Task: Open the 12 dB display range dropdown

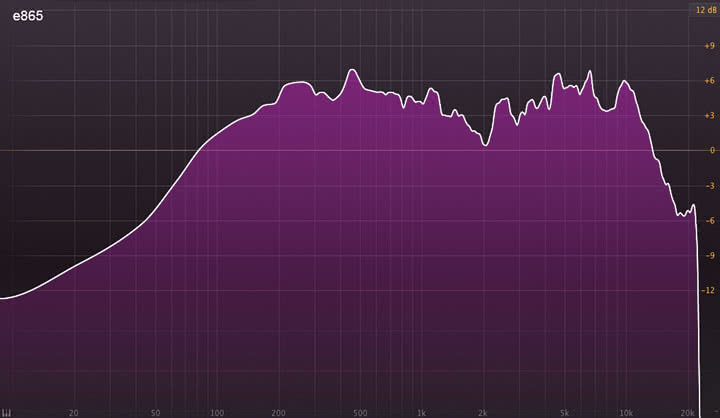Action: click(x=706, y=10)
